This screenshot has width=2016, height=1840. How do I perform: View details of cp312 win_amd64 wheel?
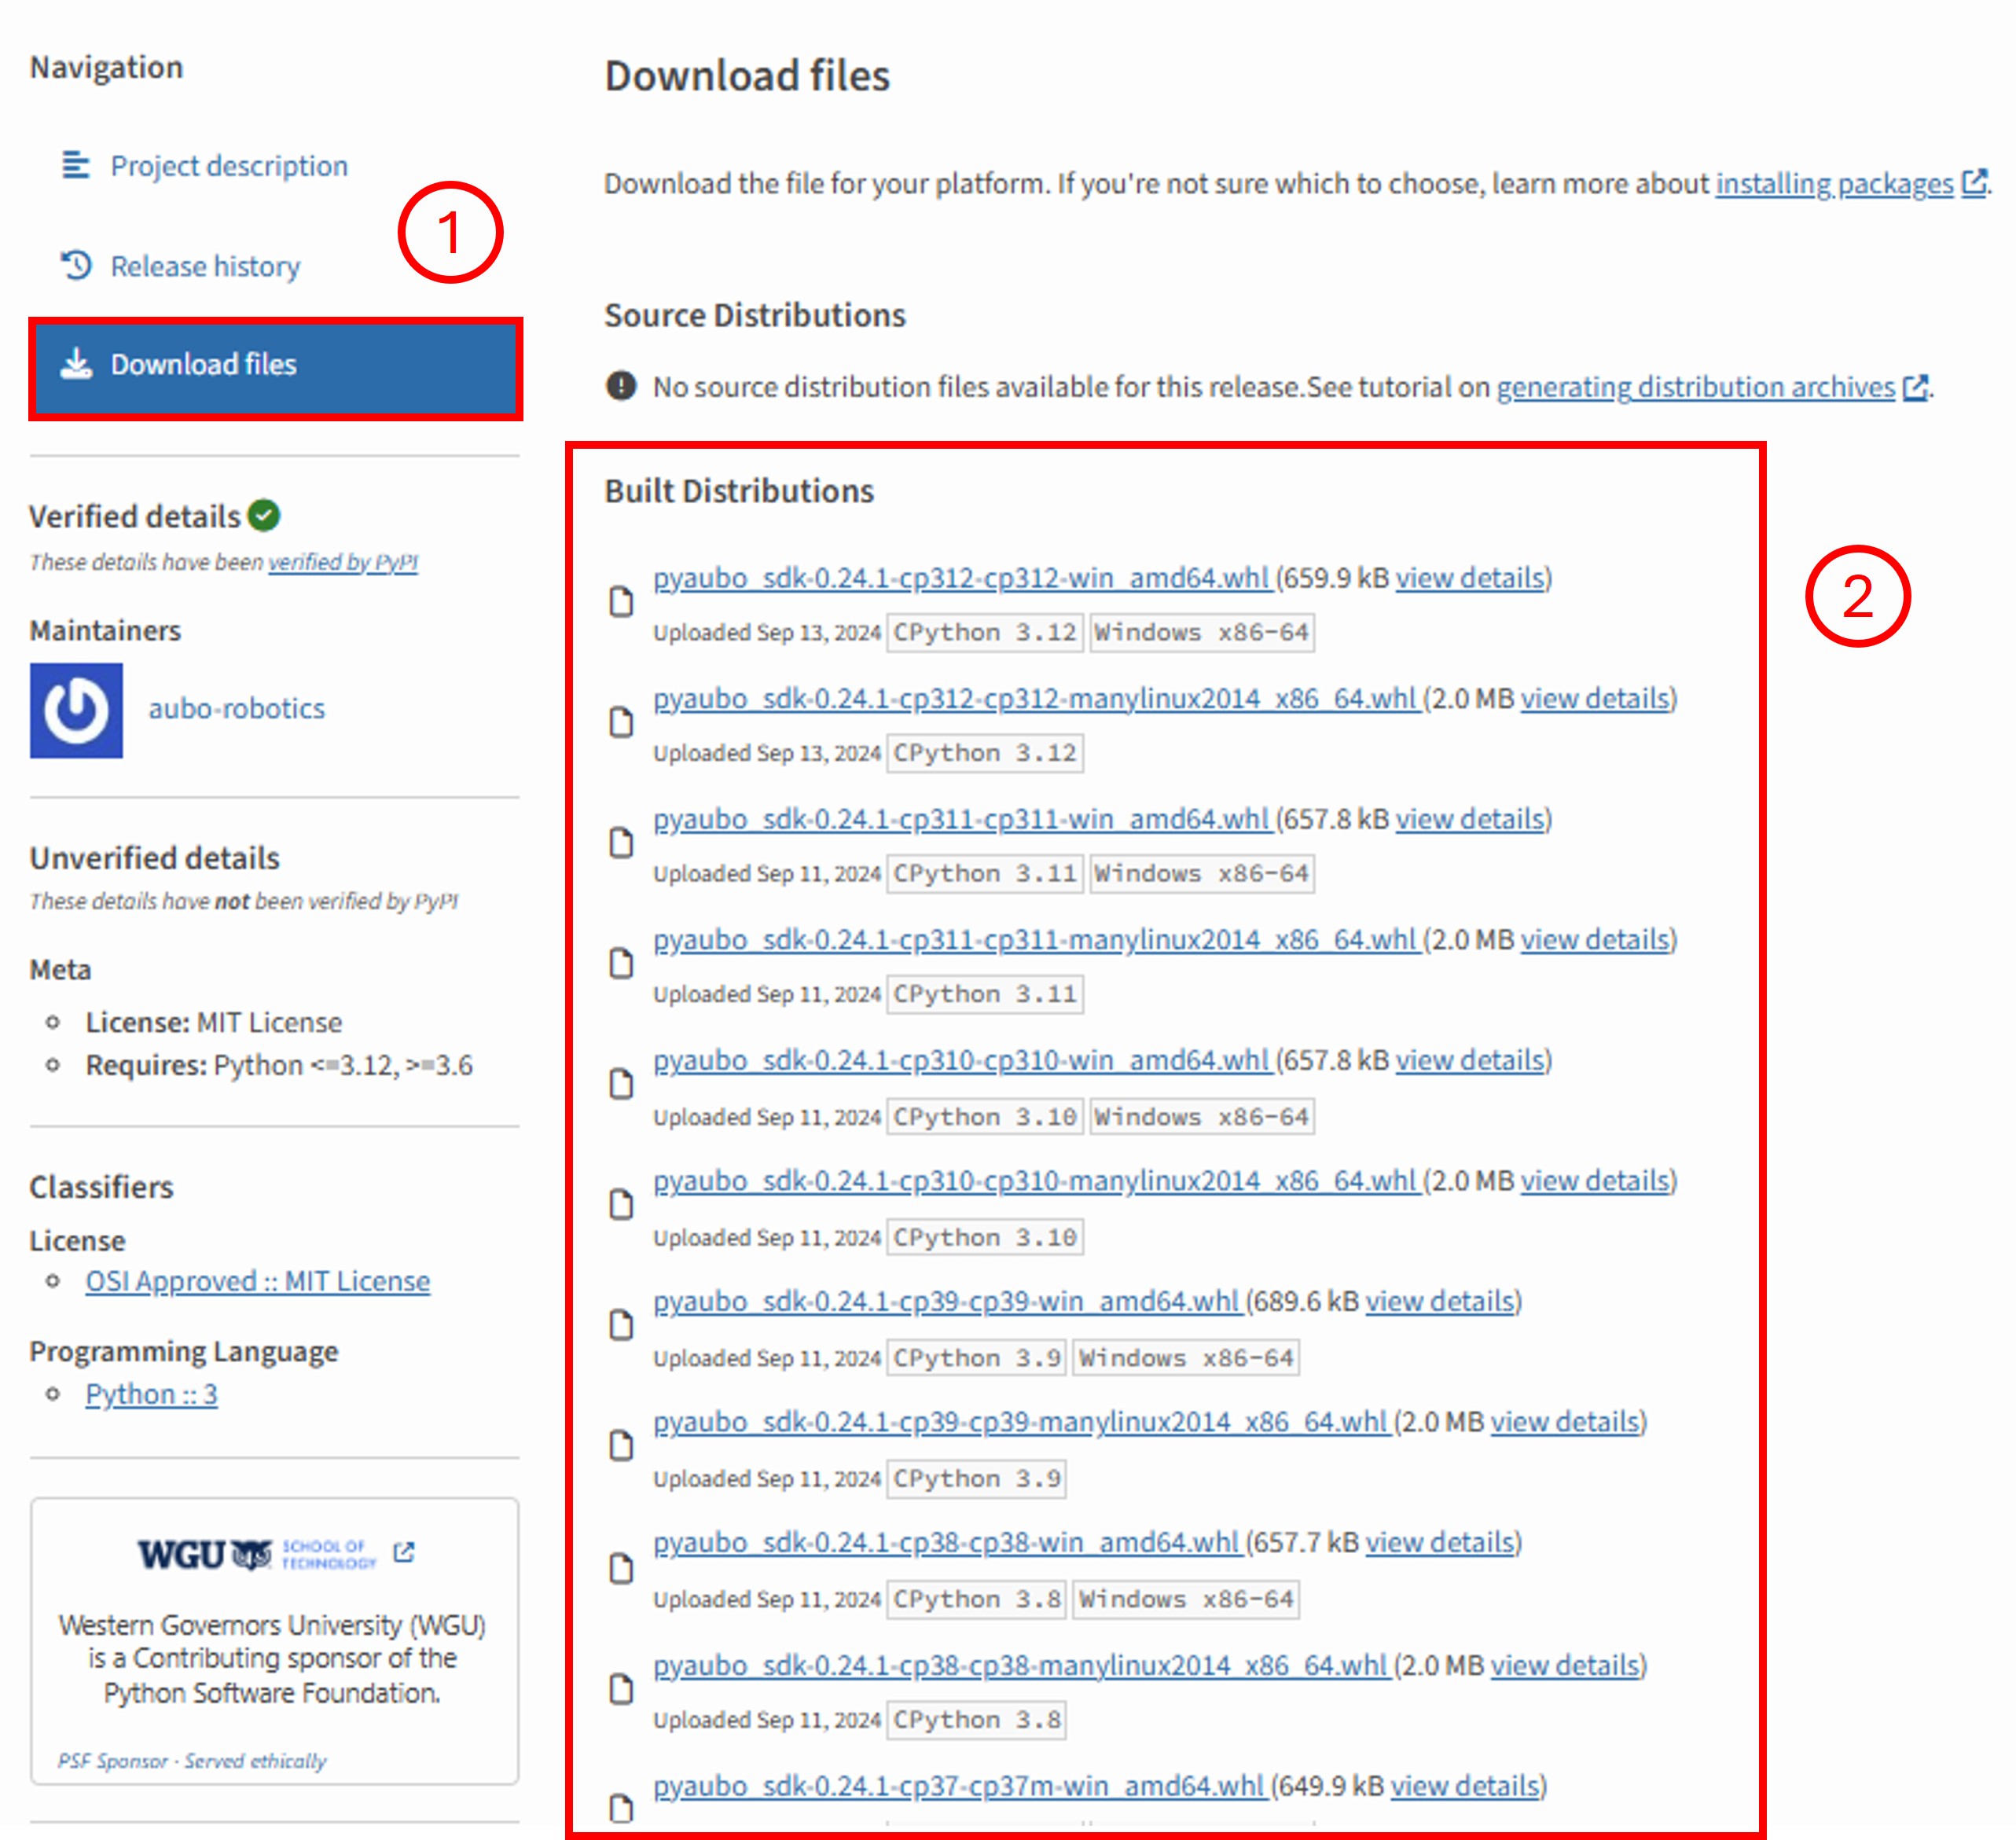tap(1470, 578)
